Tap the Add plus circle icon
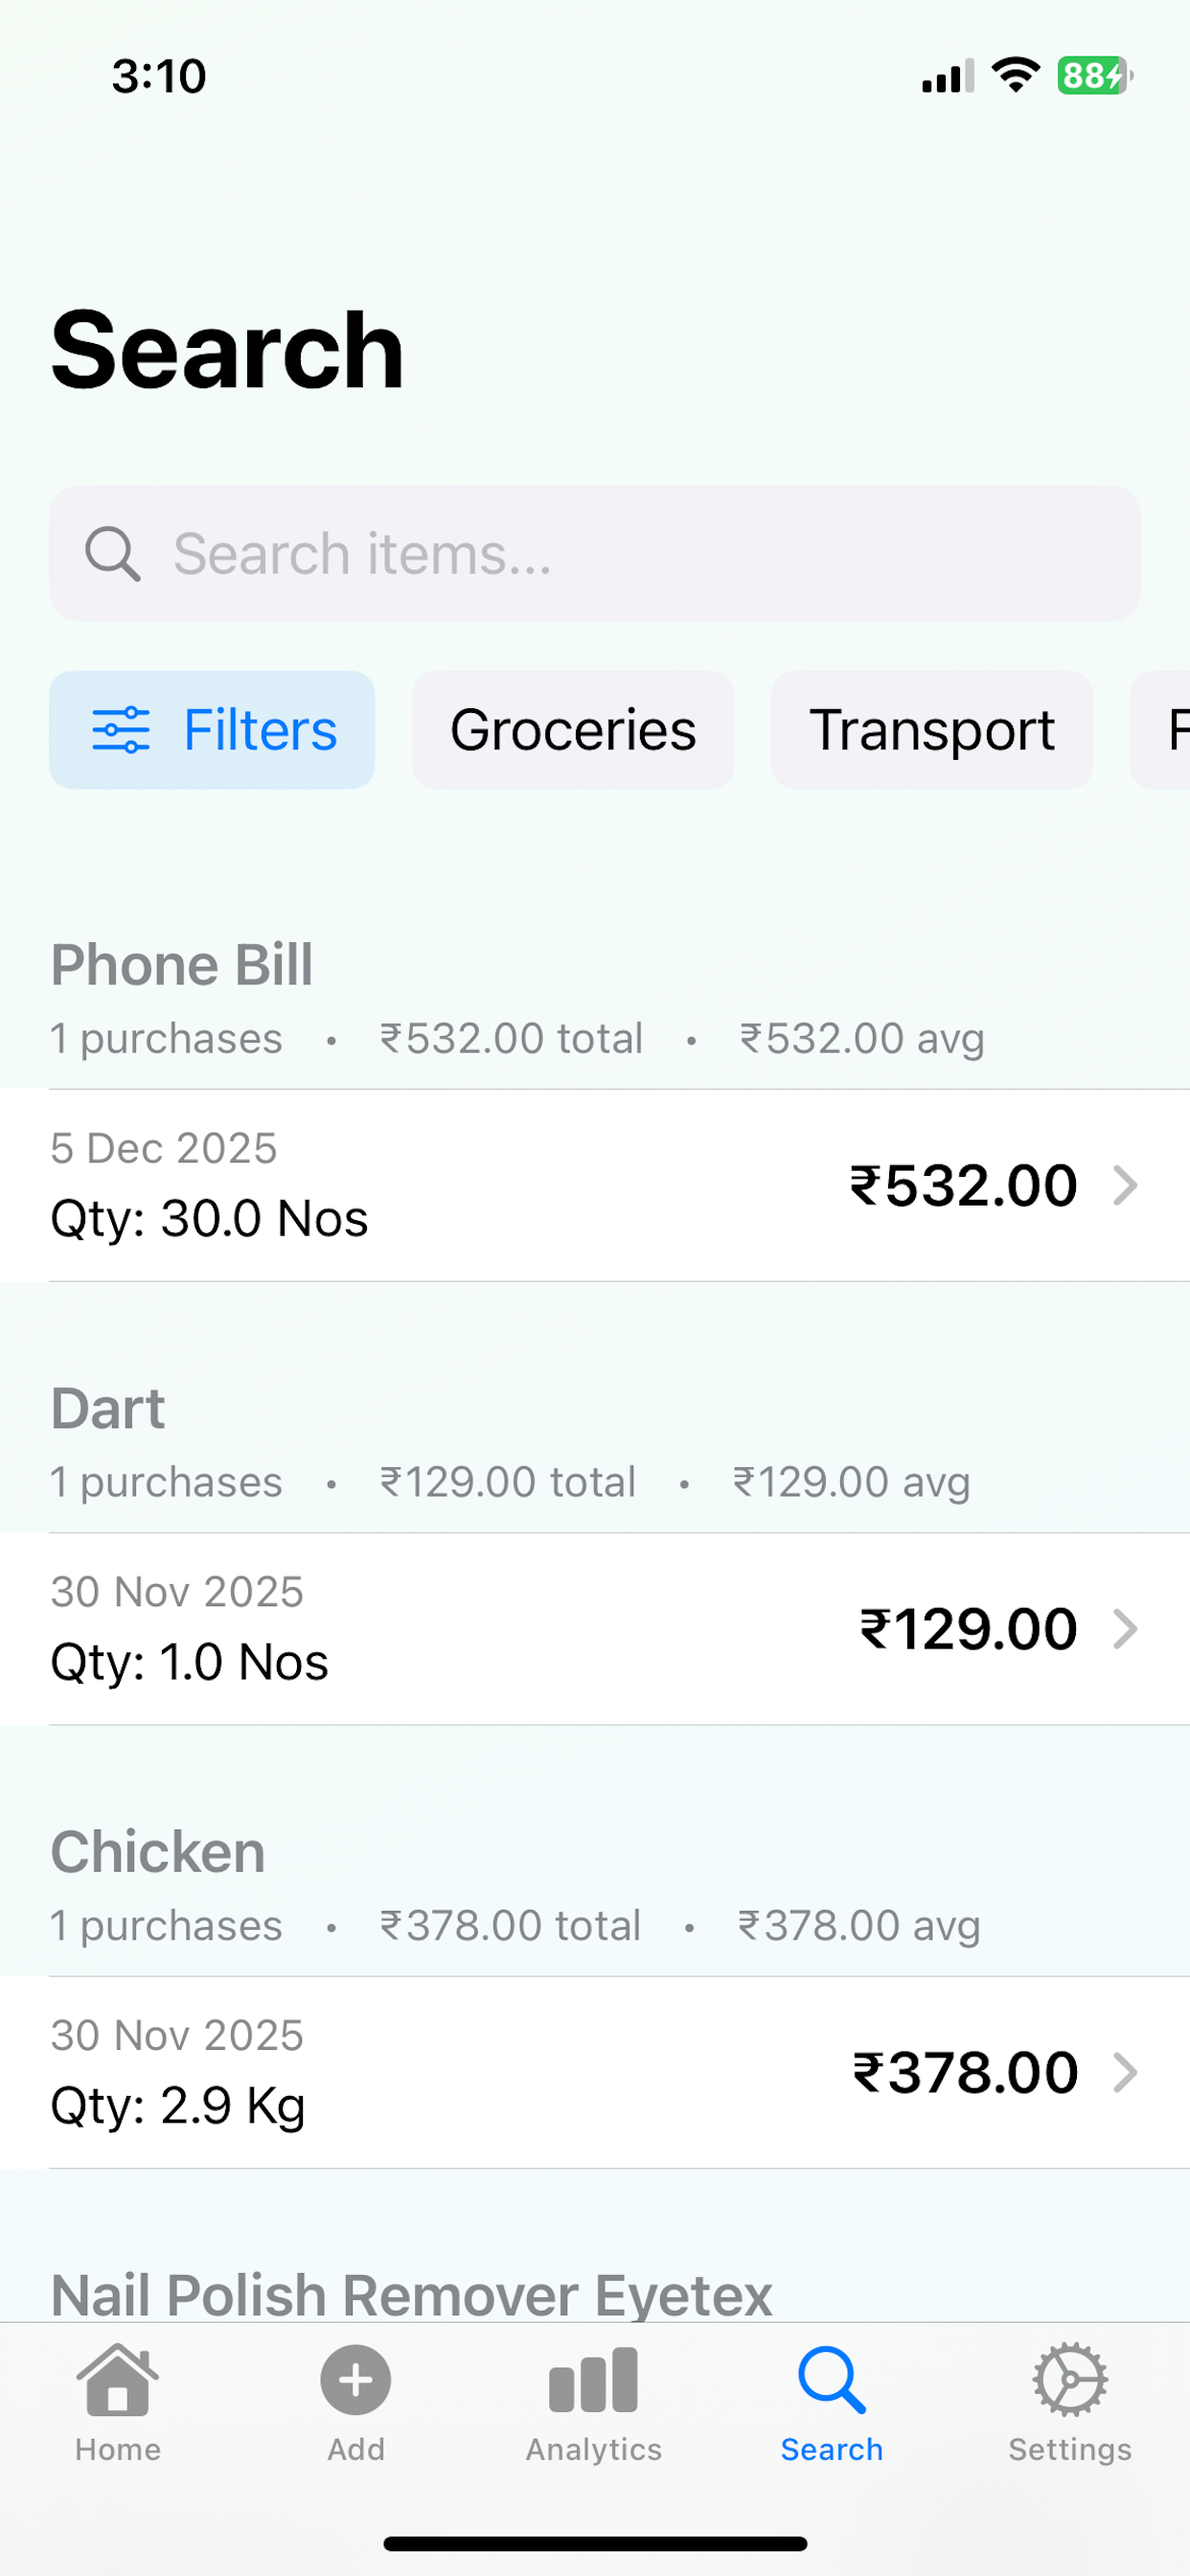Viewport: 1190px width, 2576px height. (x=355, y=2379)
